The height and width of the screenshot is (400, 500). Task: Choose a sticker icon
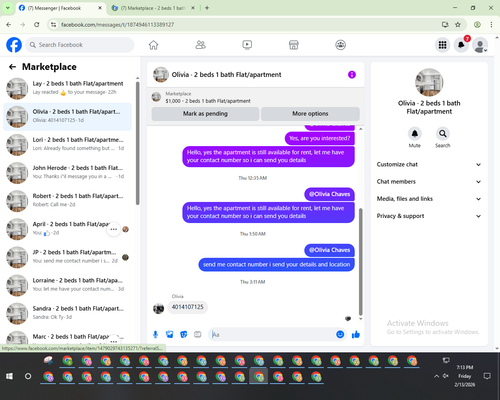click(x=184, y=334)
